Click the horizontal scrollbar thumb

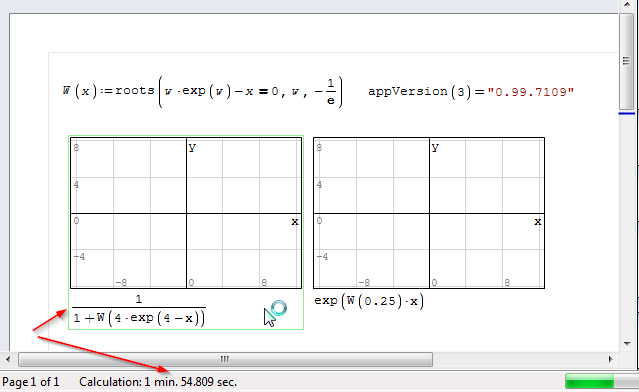point(225,359)
